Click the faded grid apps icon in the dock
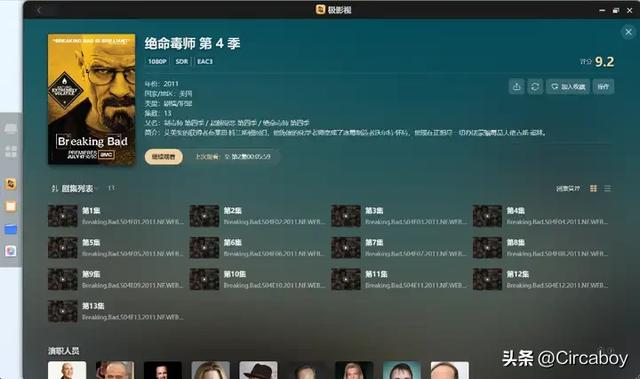The image size is (640, 379). [11, 151]
